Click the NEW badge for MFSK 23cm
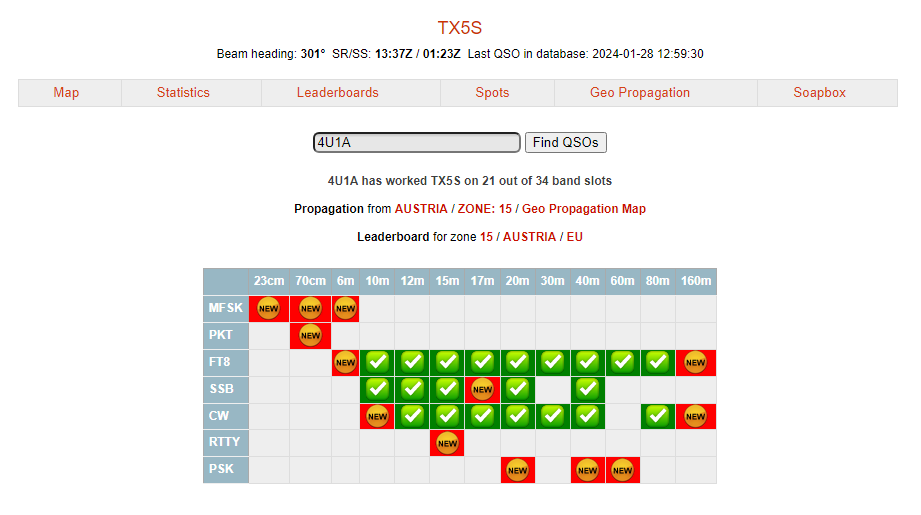 (268, 309)
